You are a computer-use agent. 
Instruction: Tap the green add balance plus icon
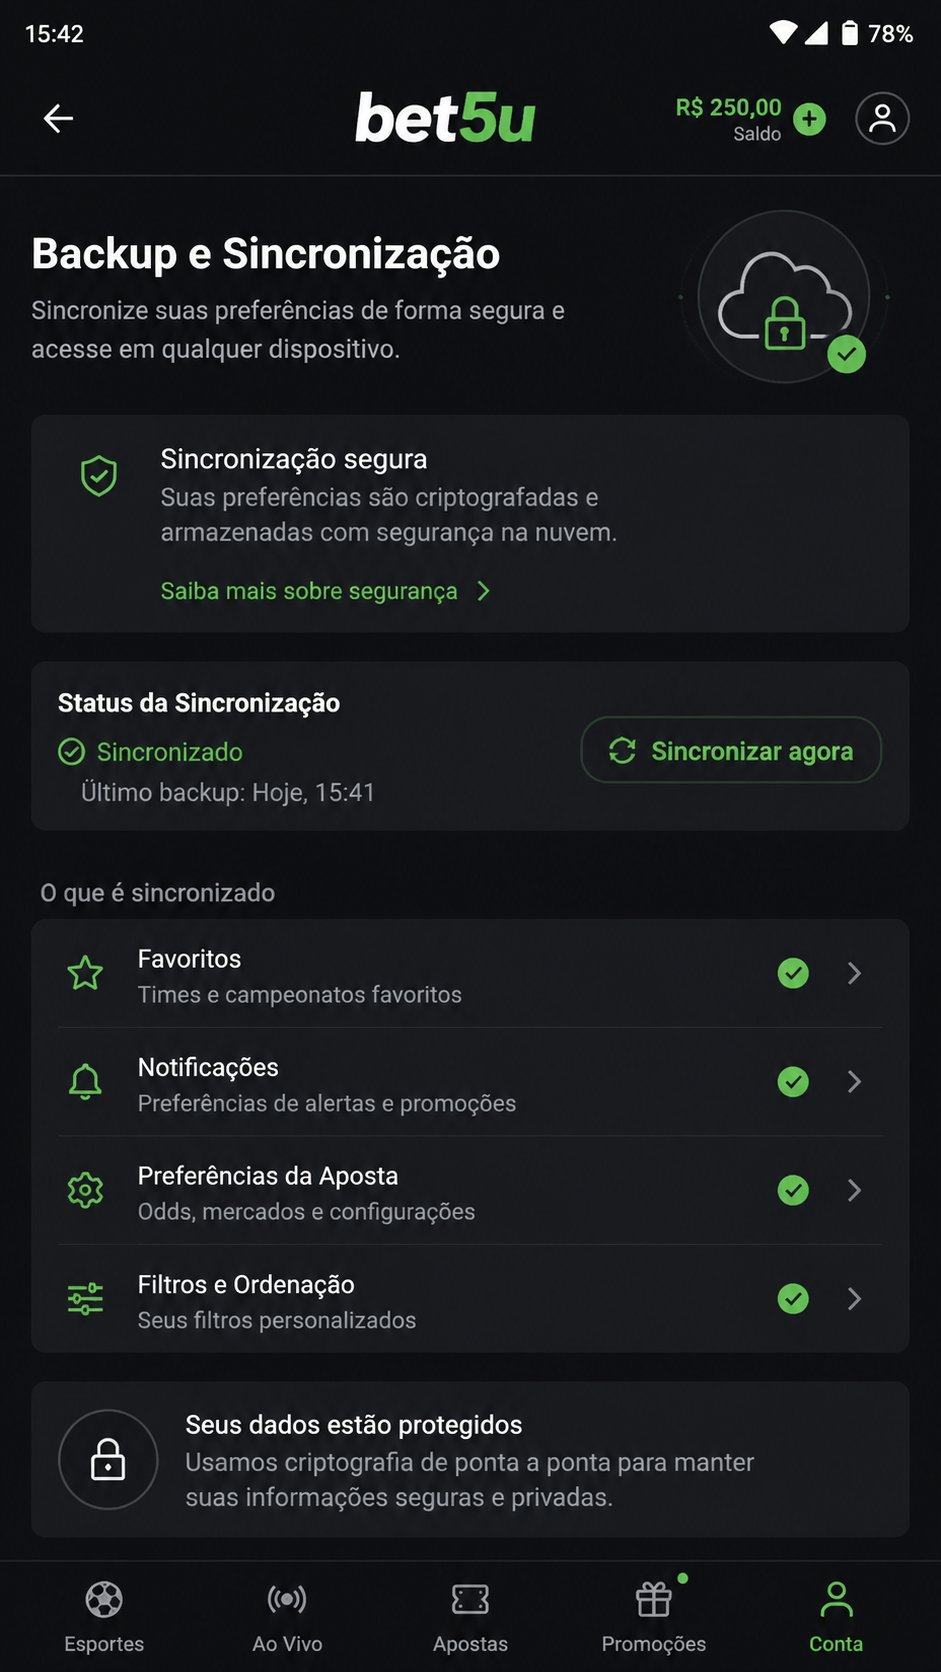810,119
